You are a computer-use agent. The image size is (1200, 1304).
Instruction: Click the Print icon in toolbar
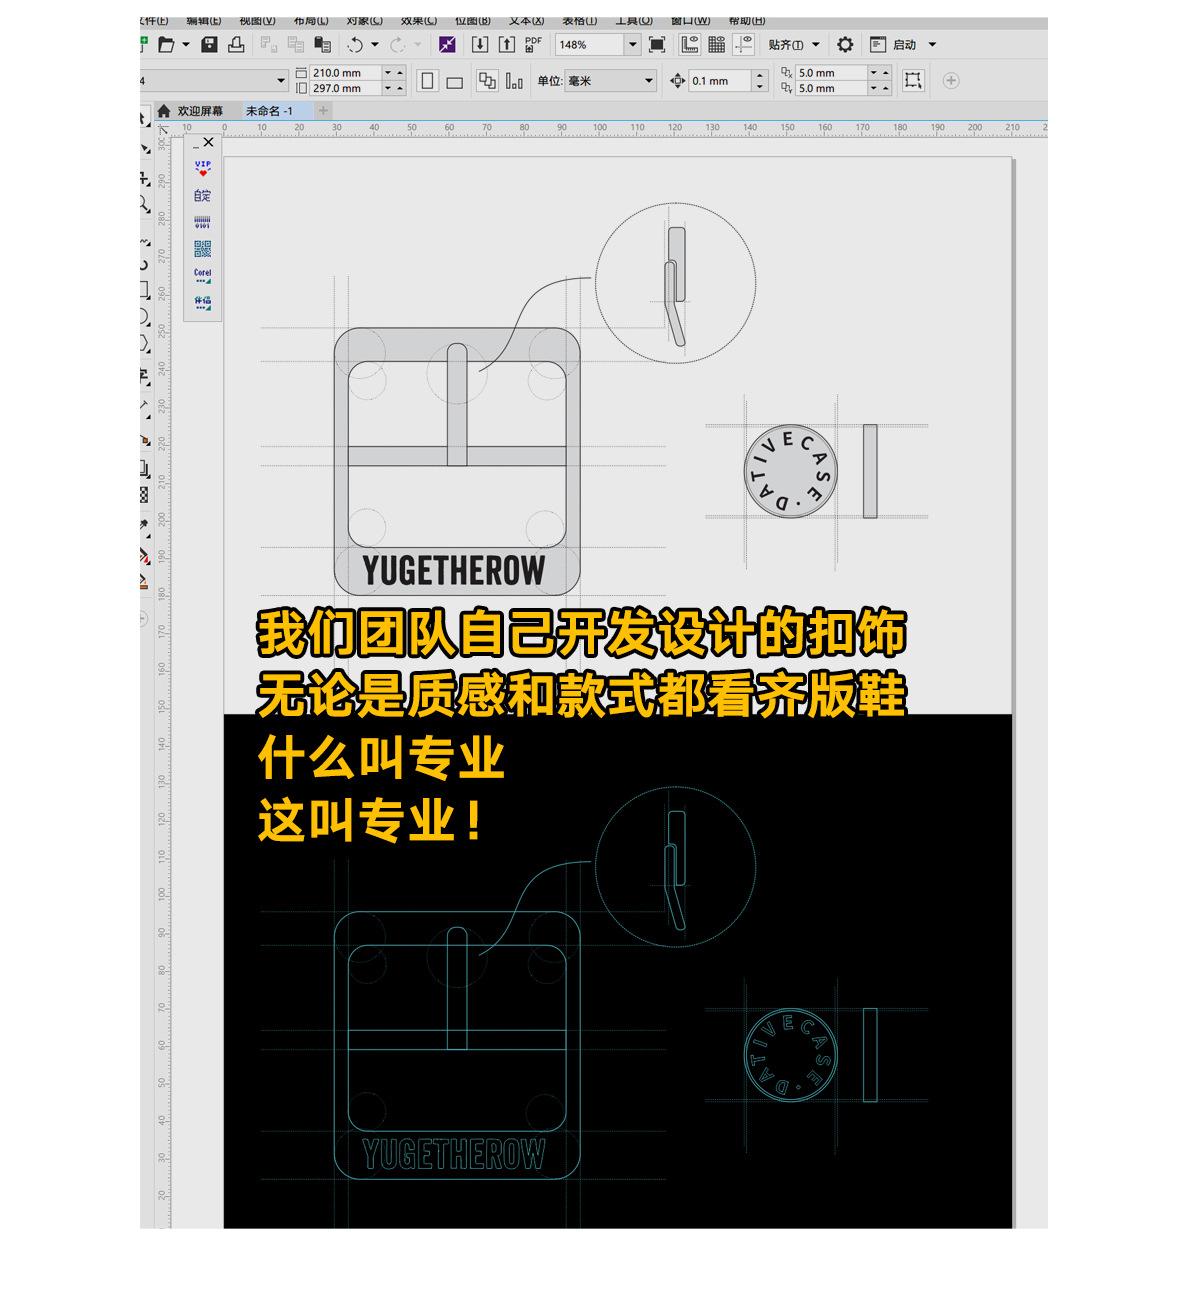[x=236, y=45]
